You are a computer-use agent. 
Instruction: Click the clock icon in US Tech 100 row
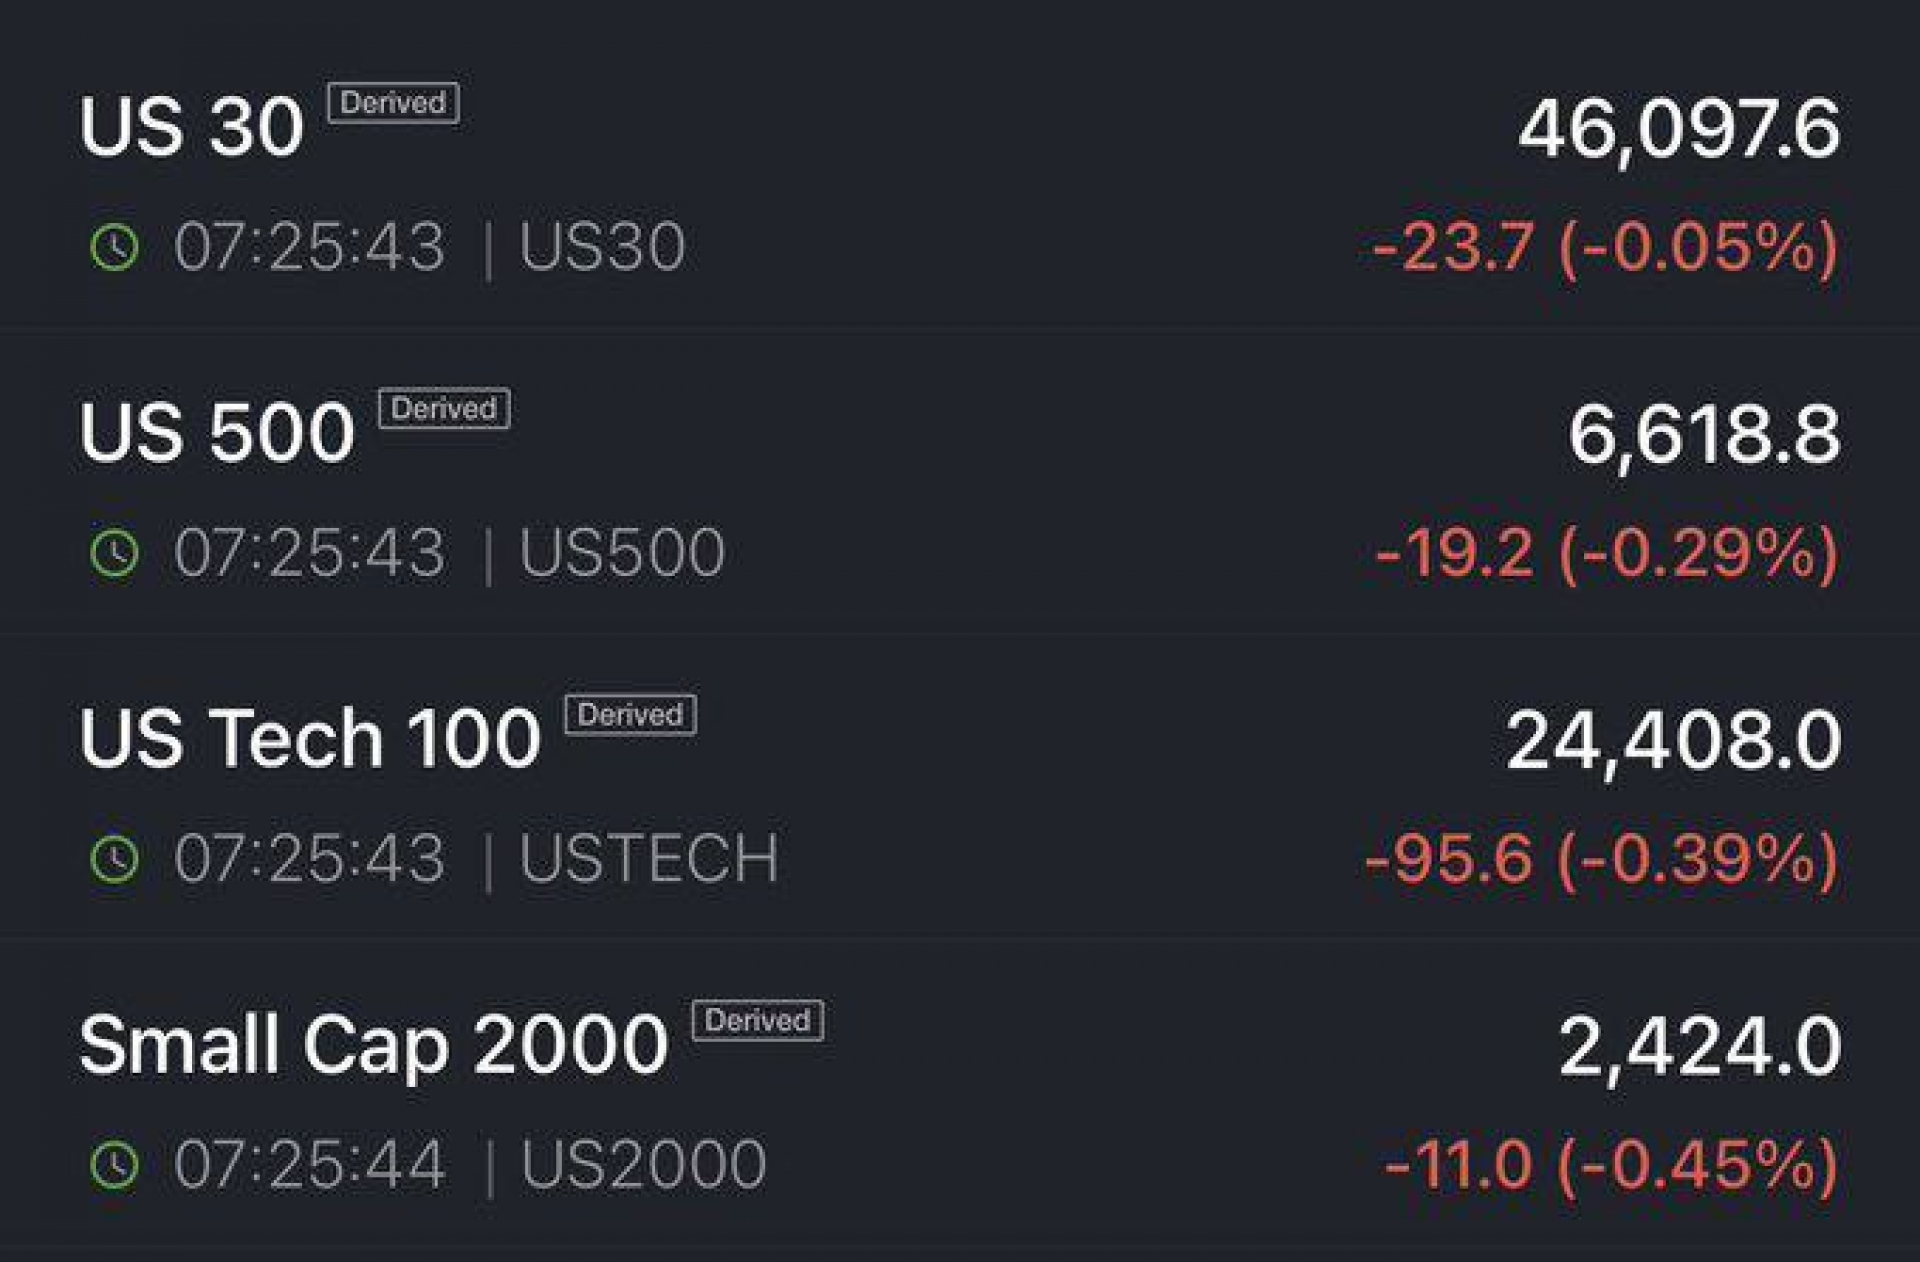pos(115,859)
